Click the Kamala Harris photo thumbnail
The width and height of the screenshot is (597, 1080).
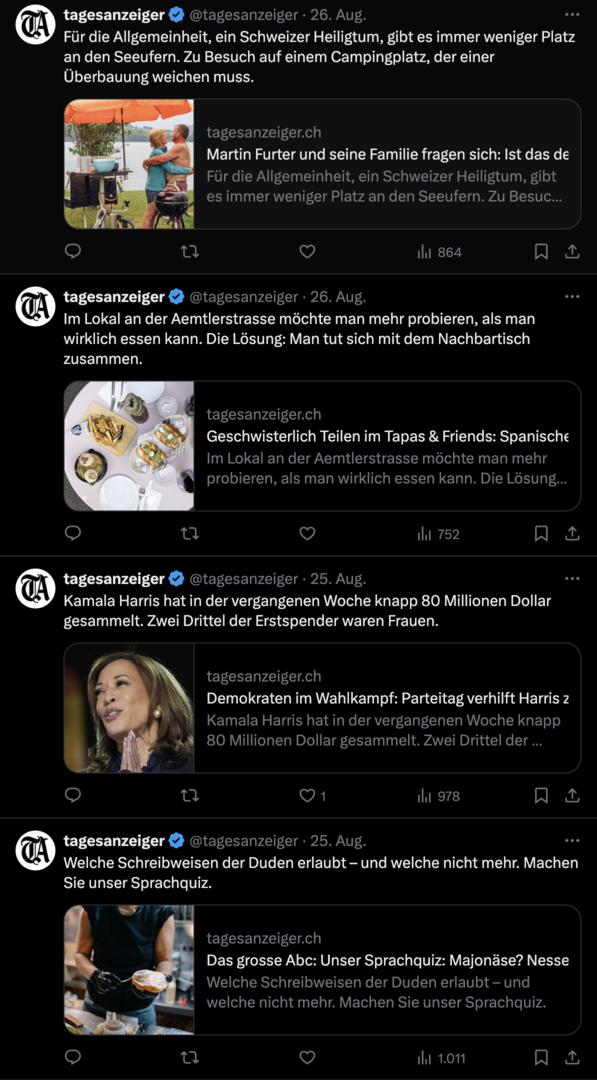click(x=129, y=708)
